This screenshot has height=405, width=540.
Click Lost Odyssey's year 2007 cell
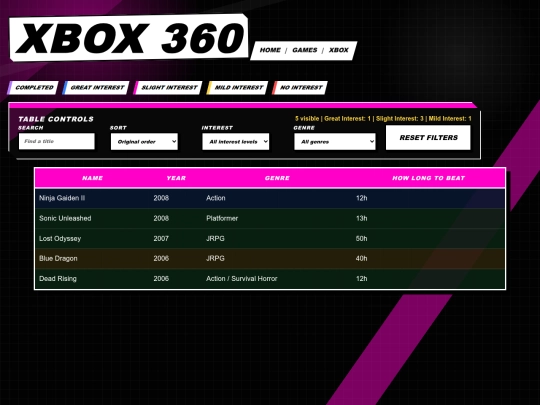[161, 238]
